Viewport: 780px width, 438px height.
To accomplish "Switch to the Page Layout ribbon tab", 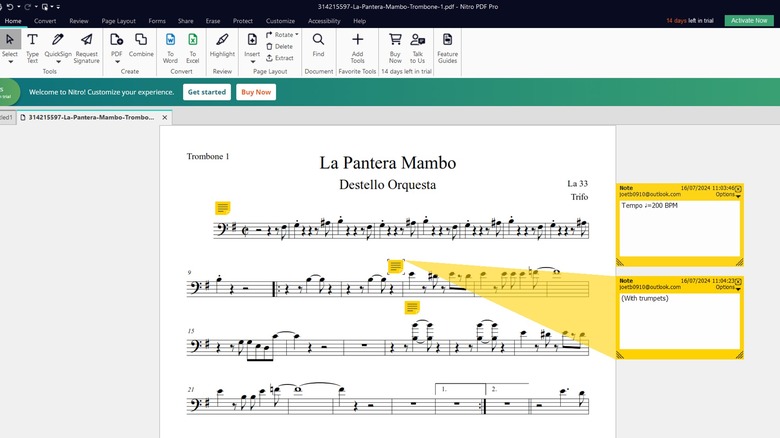I will coord(118,20).
